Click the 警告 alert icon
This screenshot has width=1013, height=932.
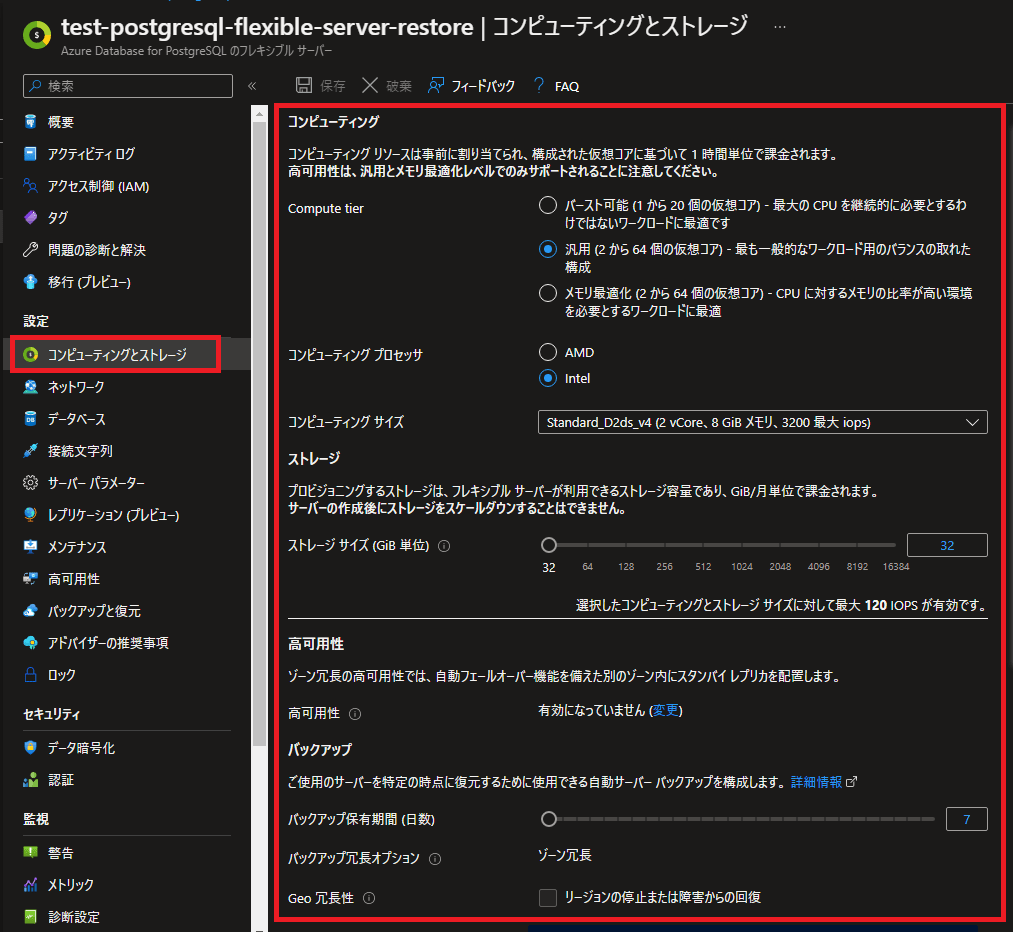tap(30, 853)
